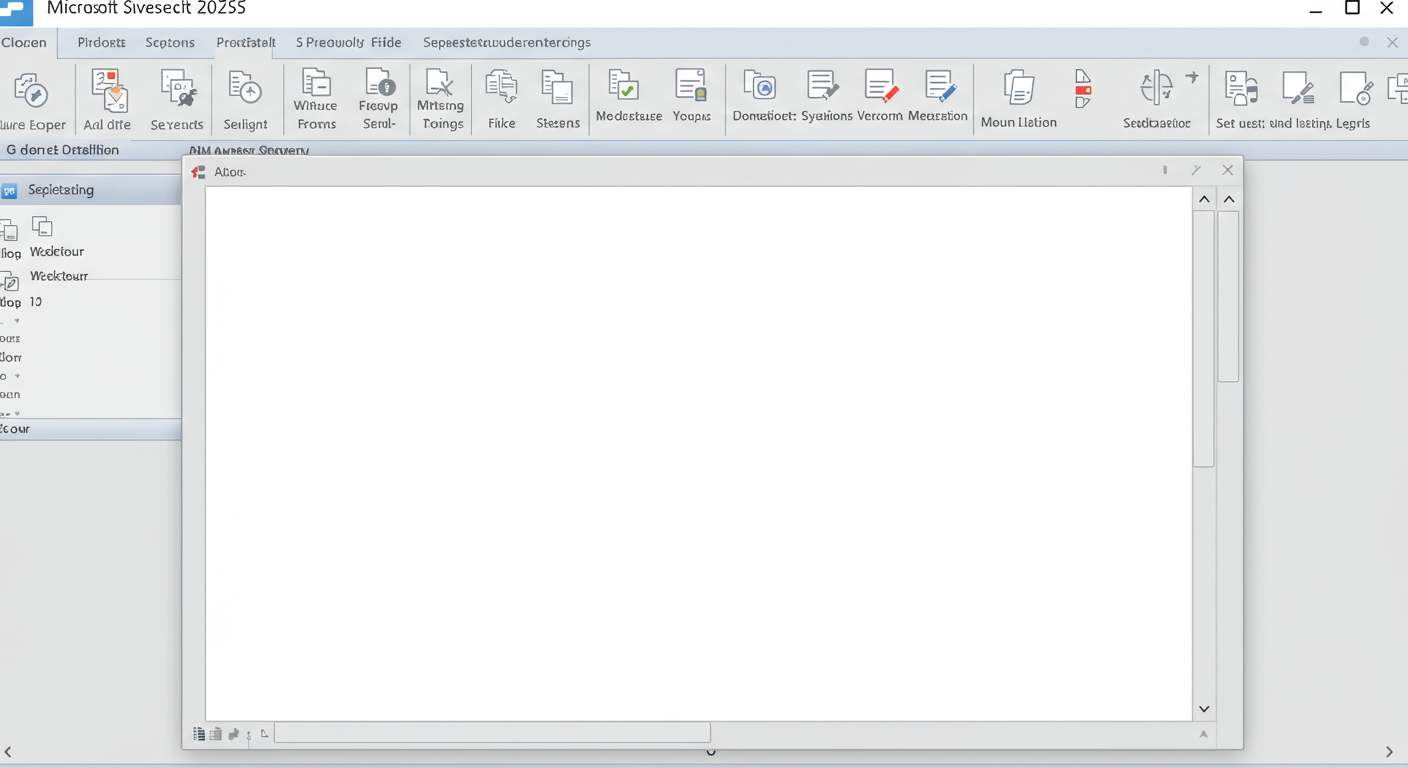This screenshot has height=768, width=1408.
Task: Click the Youps document icon
Action: 691,89
